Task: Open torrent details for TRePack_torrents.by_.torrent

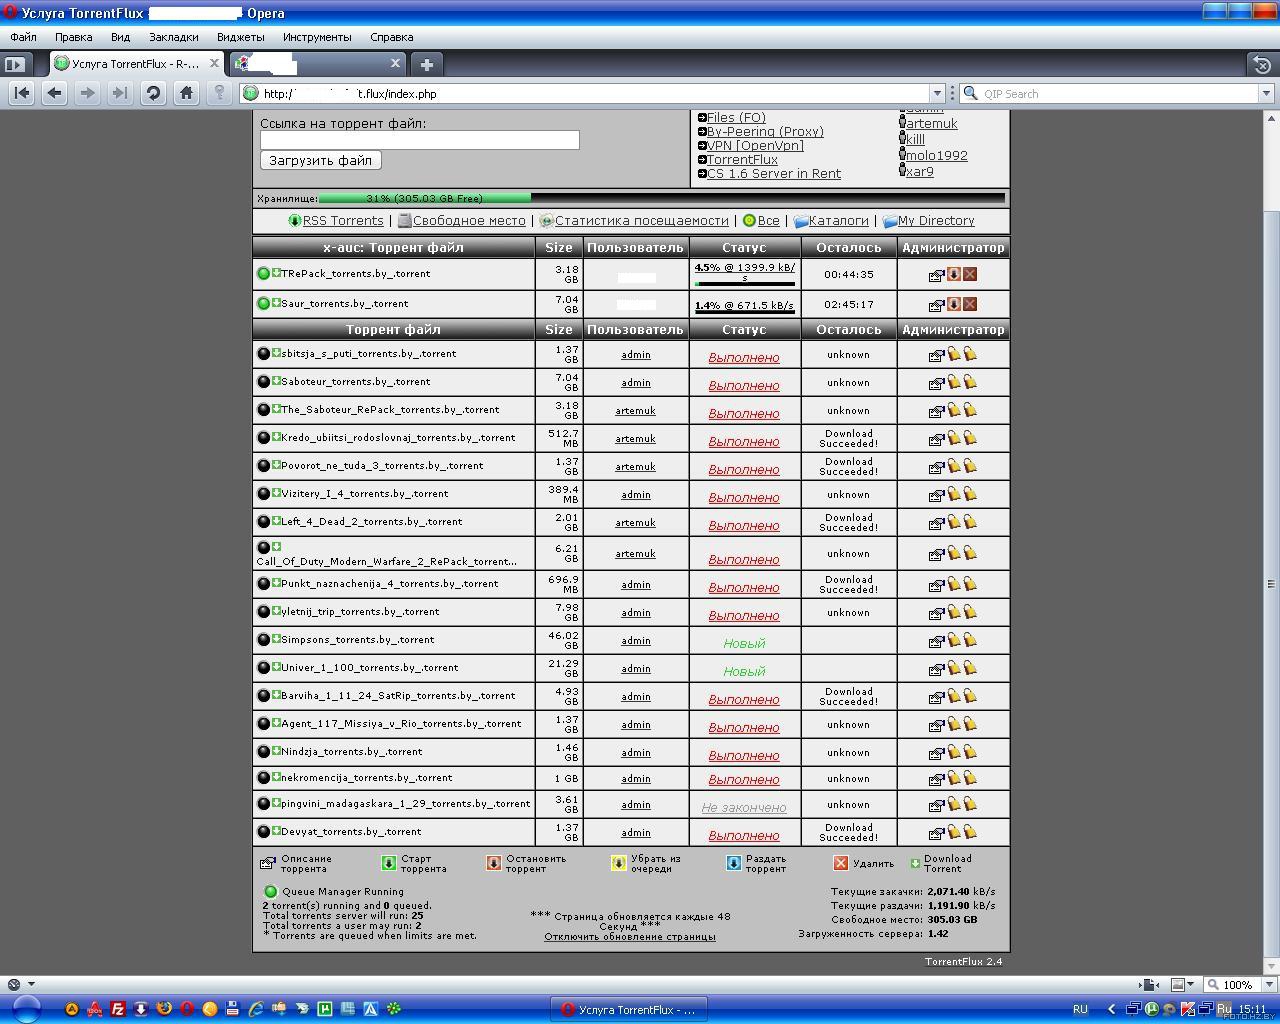Action: tap(936, 275)
